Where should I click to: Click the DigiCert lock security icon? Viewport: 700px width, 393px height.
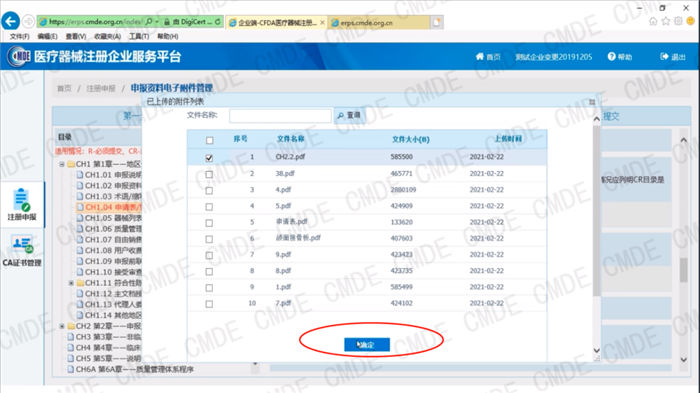(167, 21)
